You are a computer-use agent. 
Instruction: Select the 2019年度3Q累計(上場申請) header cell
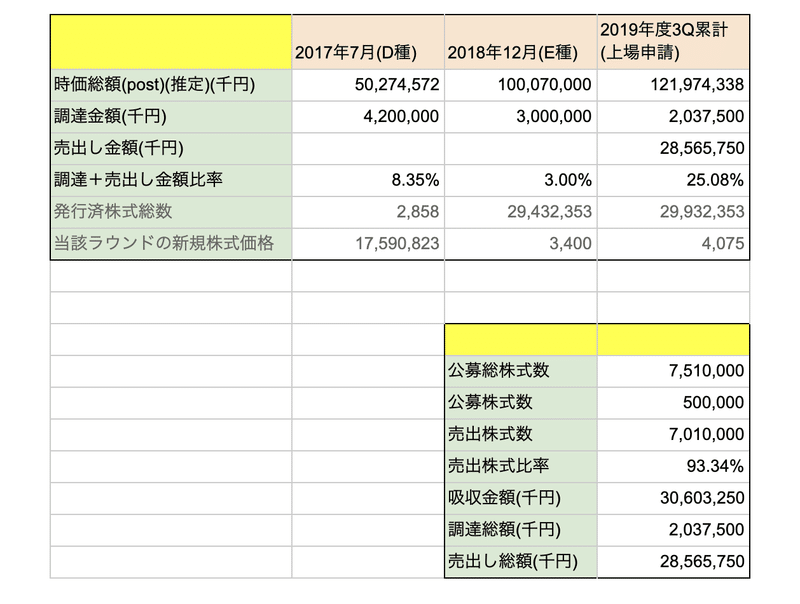(x=673, y=42)
